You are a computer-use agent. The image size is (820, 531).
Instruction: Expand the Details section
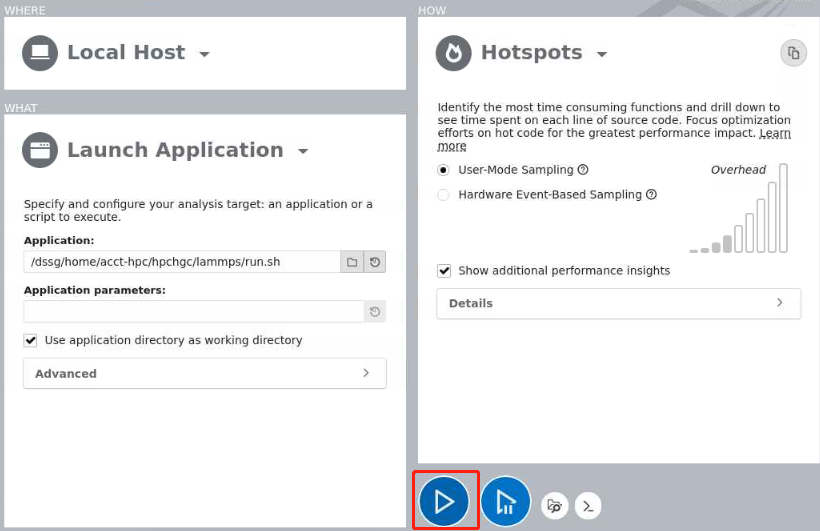pos(619,303)
